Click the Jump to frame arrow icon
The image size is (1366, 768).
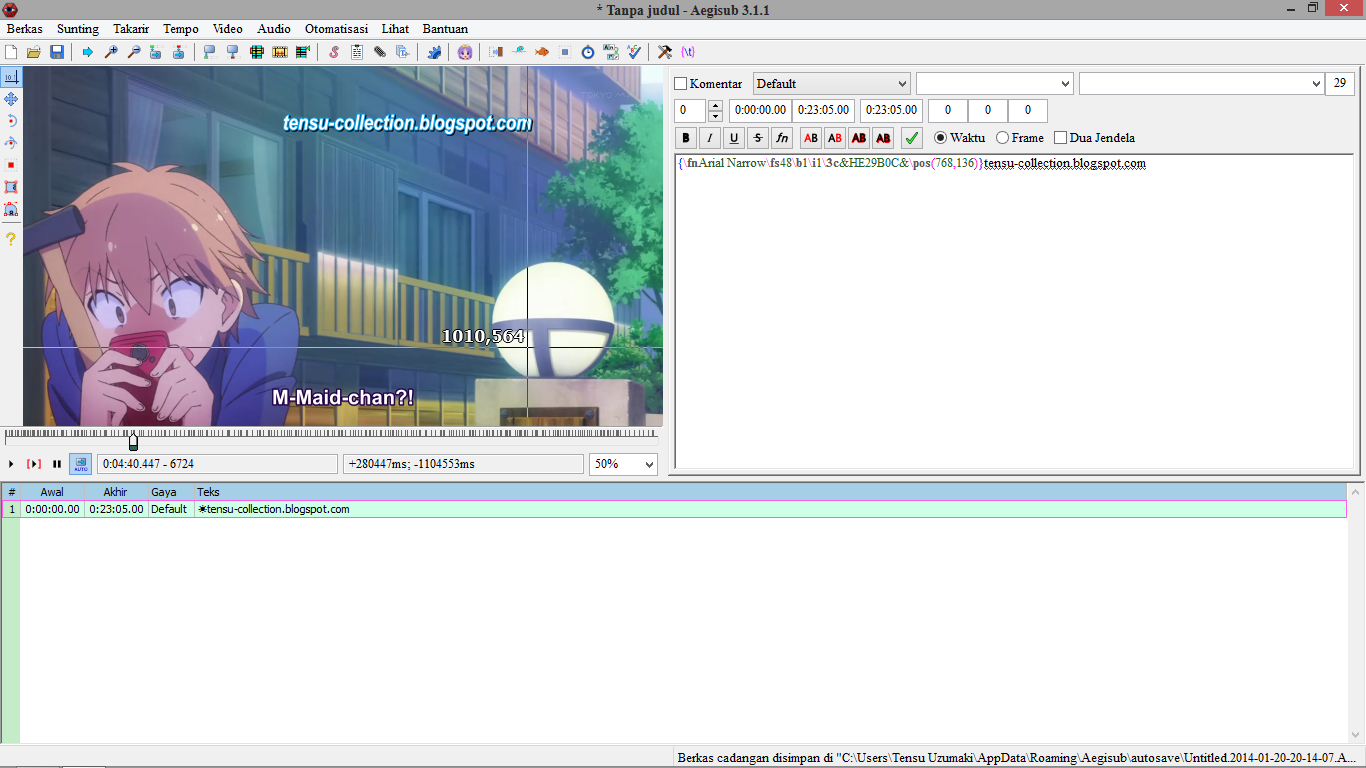[88, 52]
